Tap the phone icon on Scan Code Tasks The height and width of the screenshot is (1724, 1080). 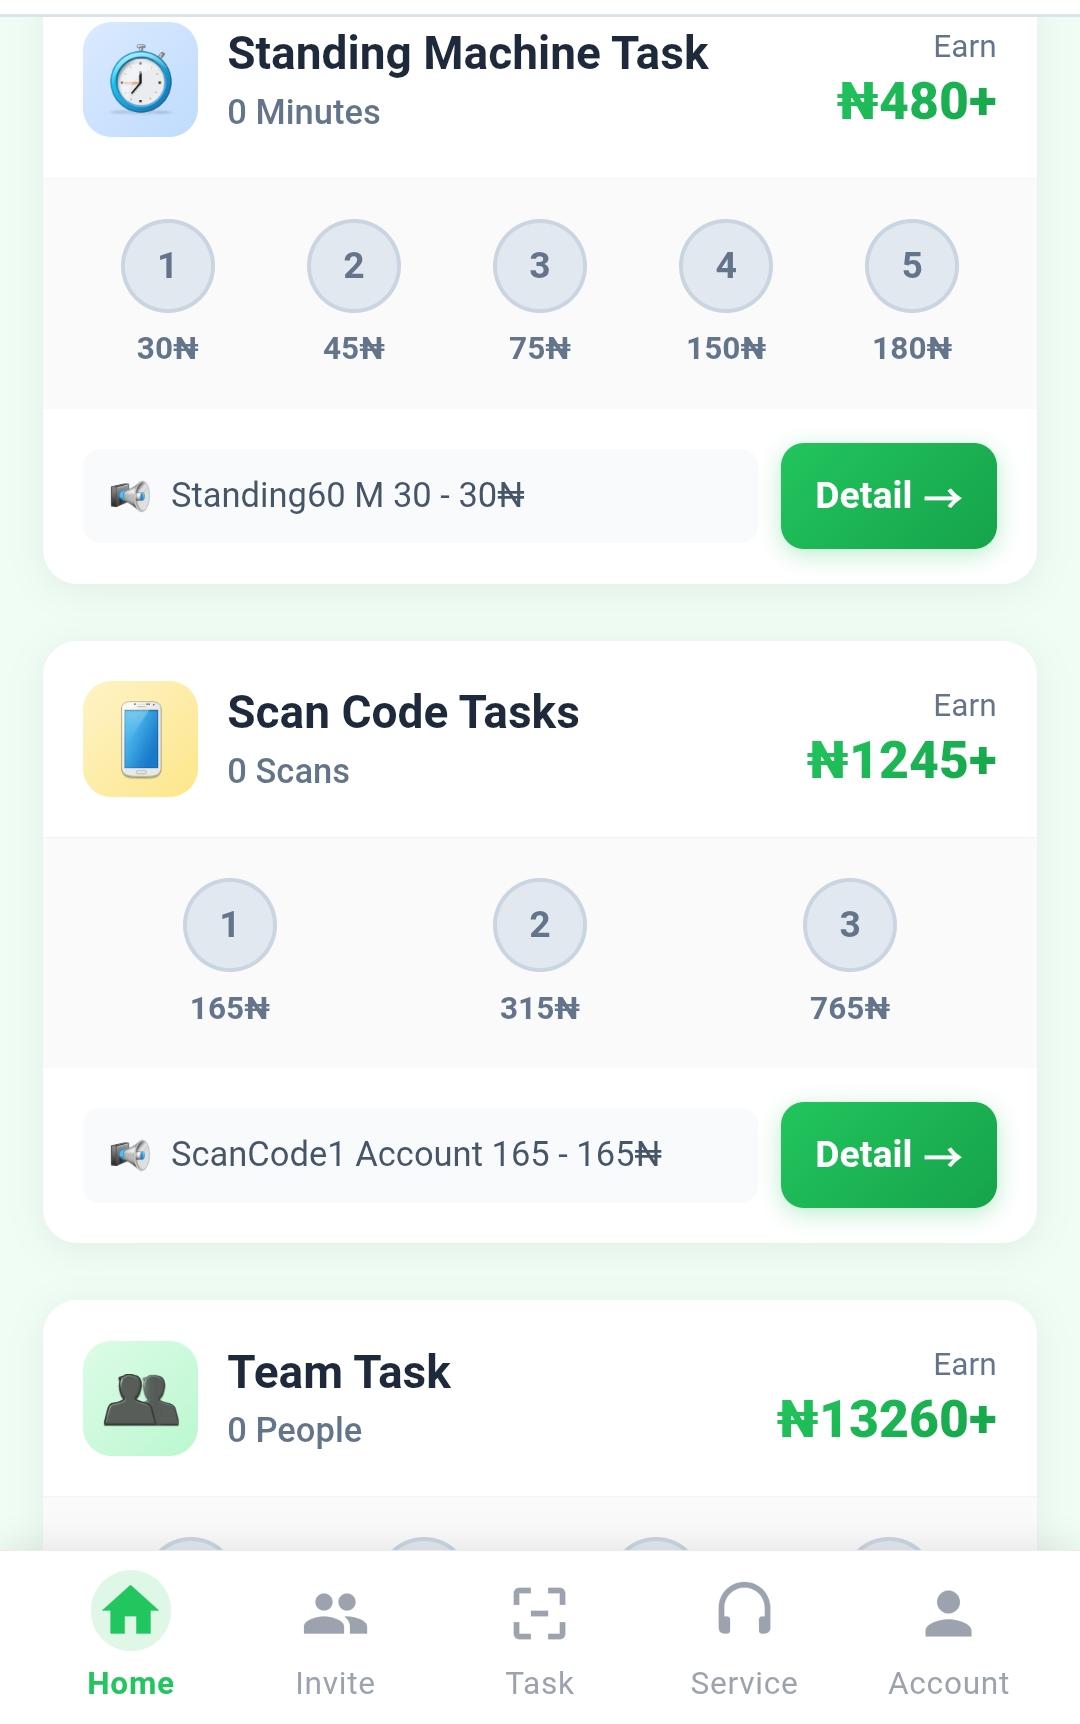140,738
